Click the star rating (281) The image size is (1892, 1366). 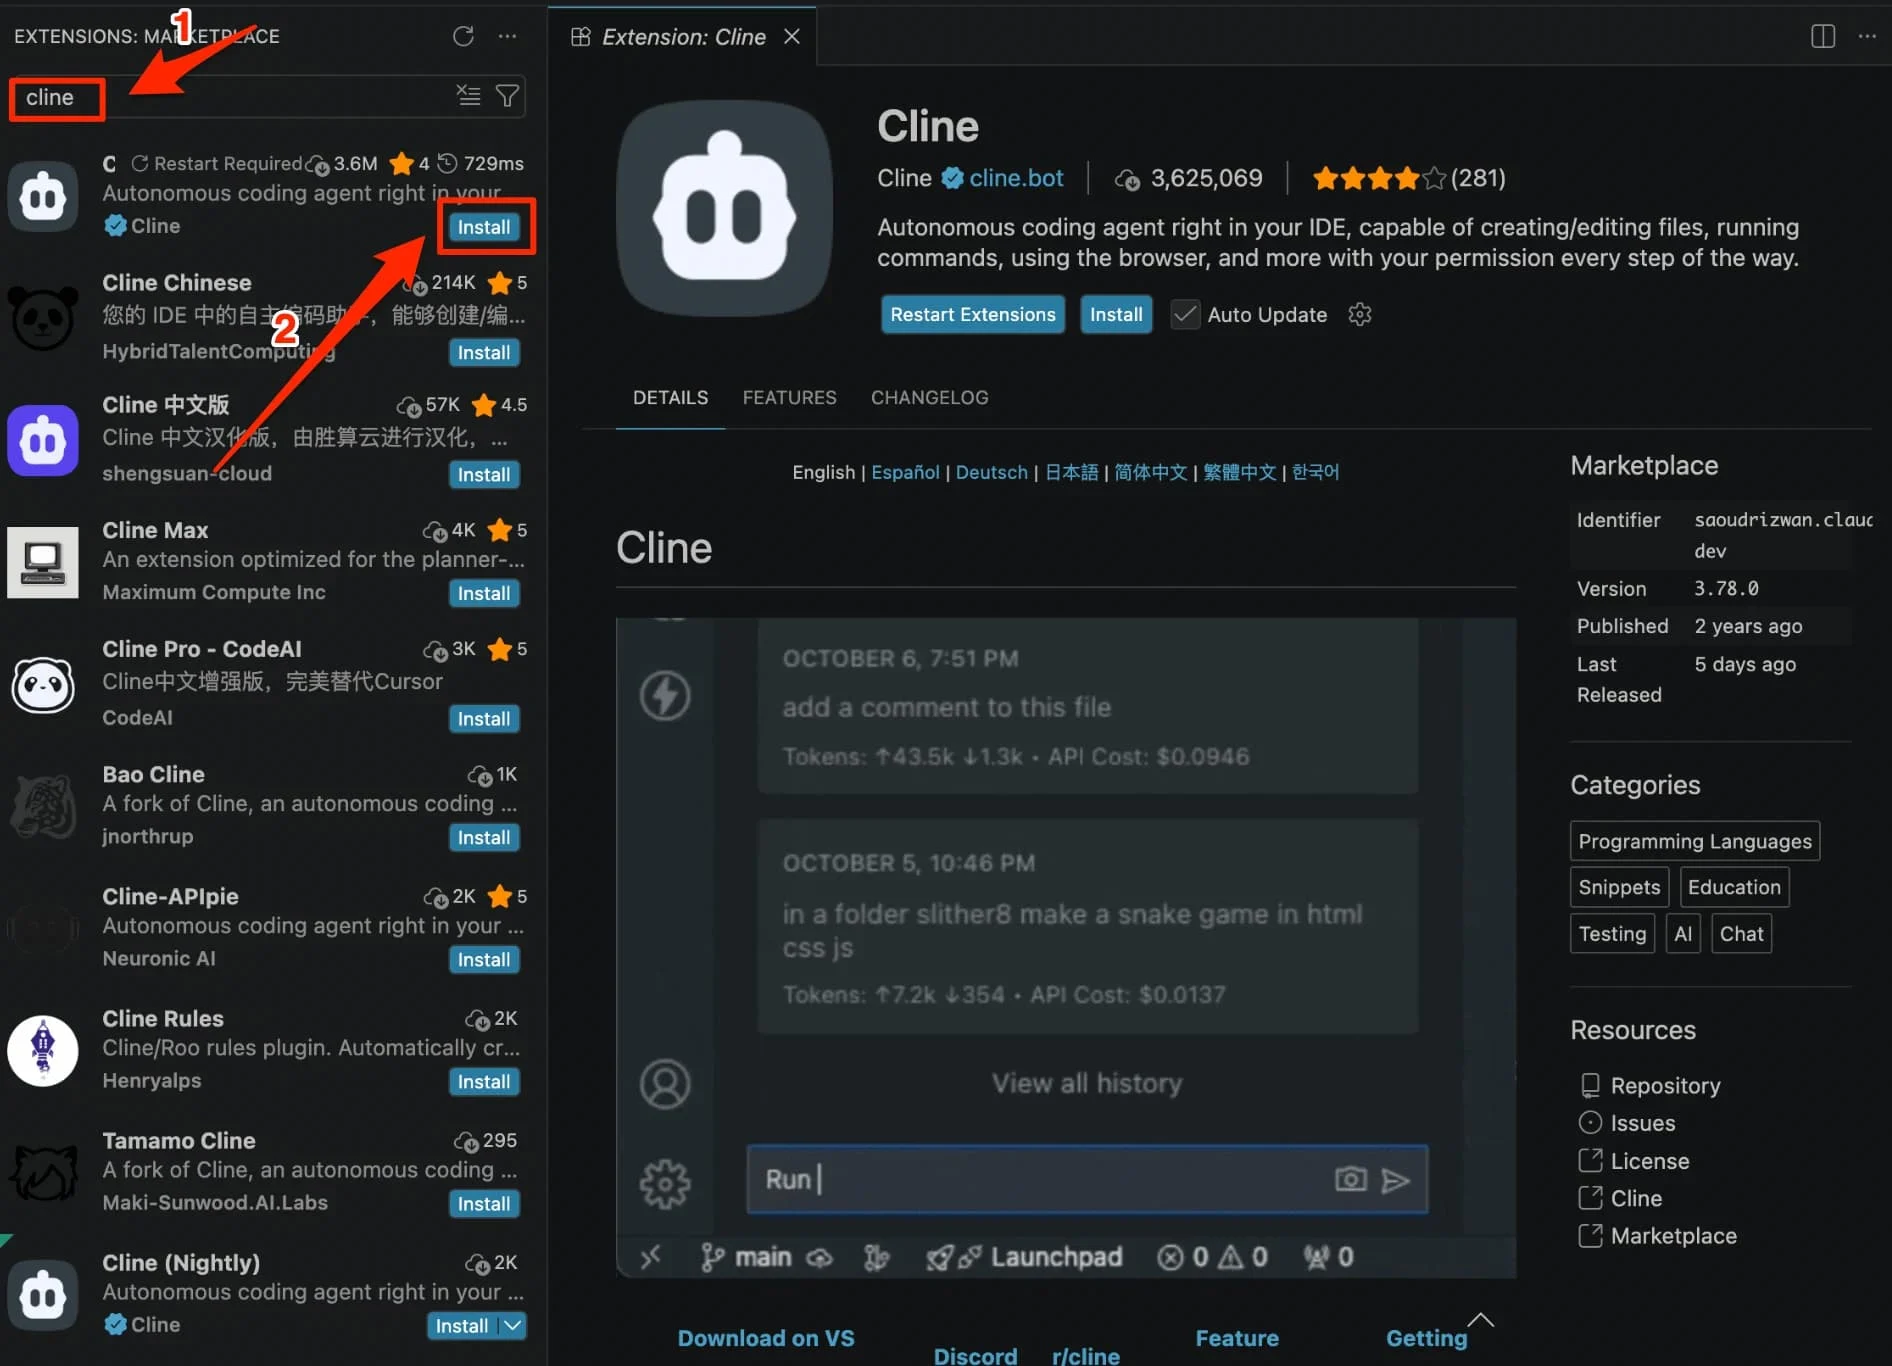(x=1409, y=178)
